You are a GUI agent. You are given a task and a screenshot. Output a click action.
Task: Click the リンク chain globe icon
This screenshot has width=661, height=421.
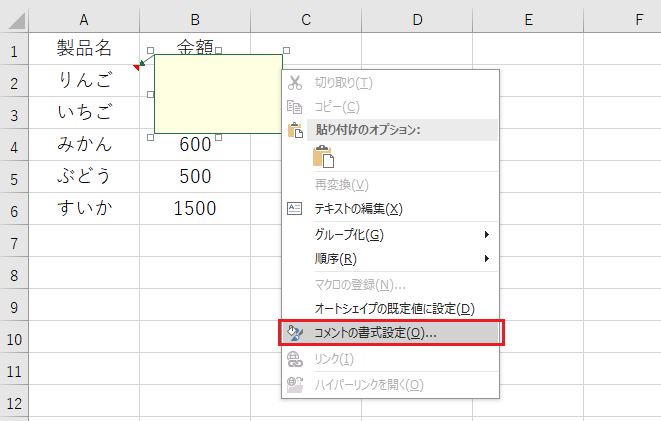295,359
